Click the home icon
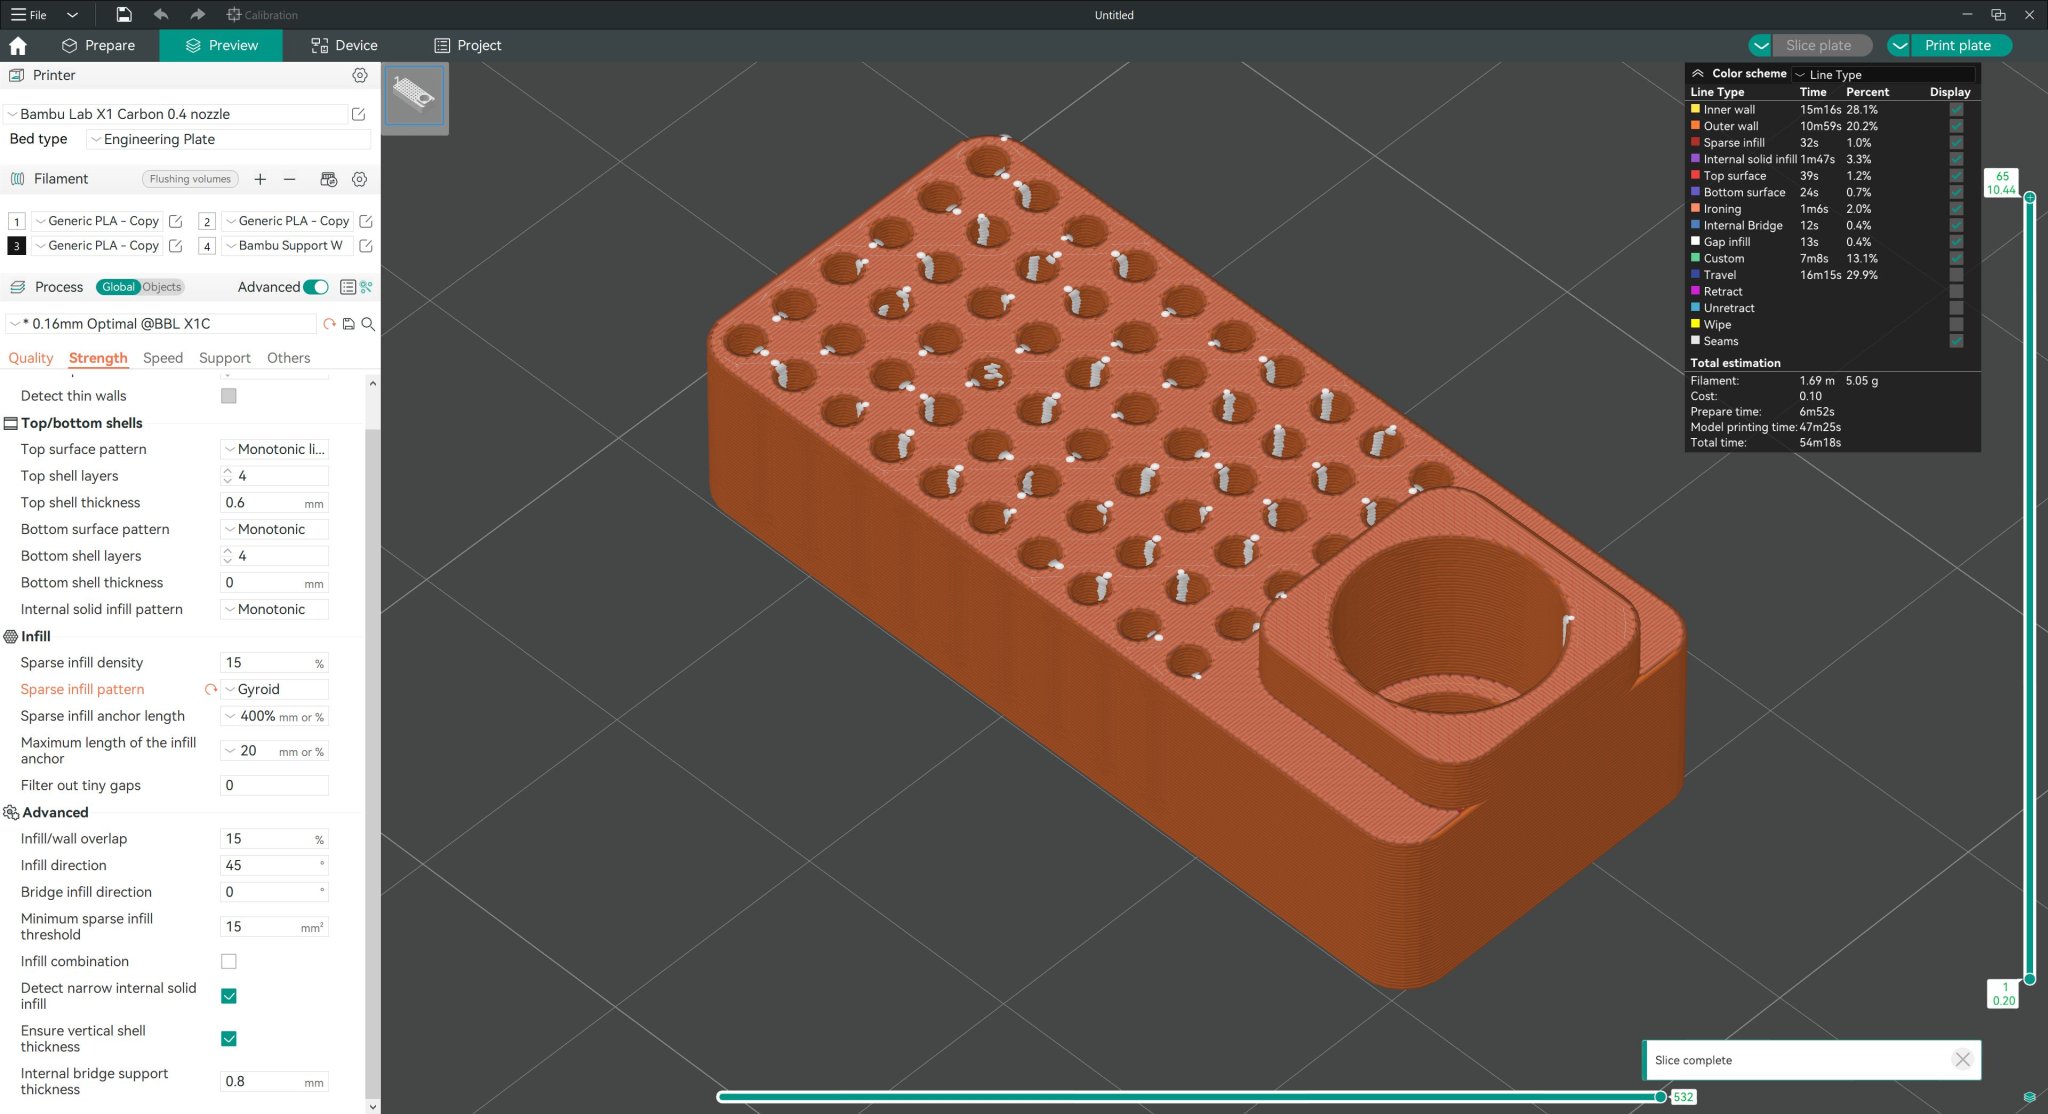Viewport: 2048px width, 1114px height. tap(18, 45)
